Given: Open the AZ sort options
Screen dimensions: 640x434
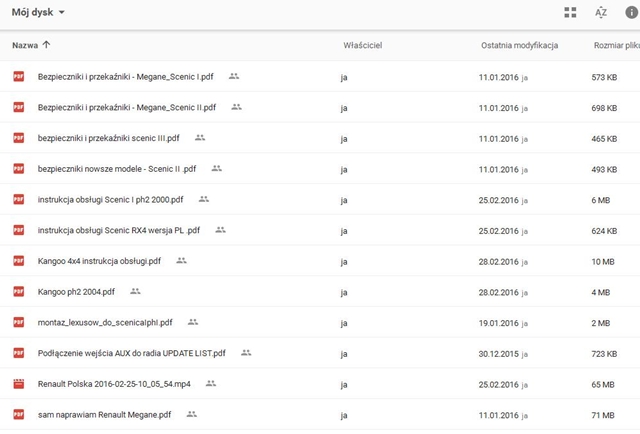Looking at the screenshot, I should pos(601,12).
